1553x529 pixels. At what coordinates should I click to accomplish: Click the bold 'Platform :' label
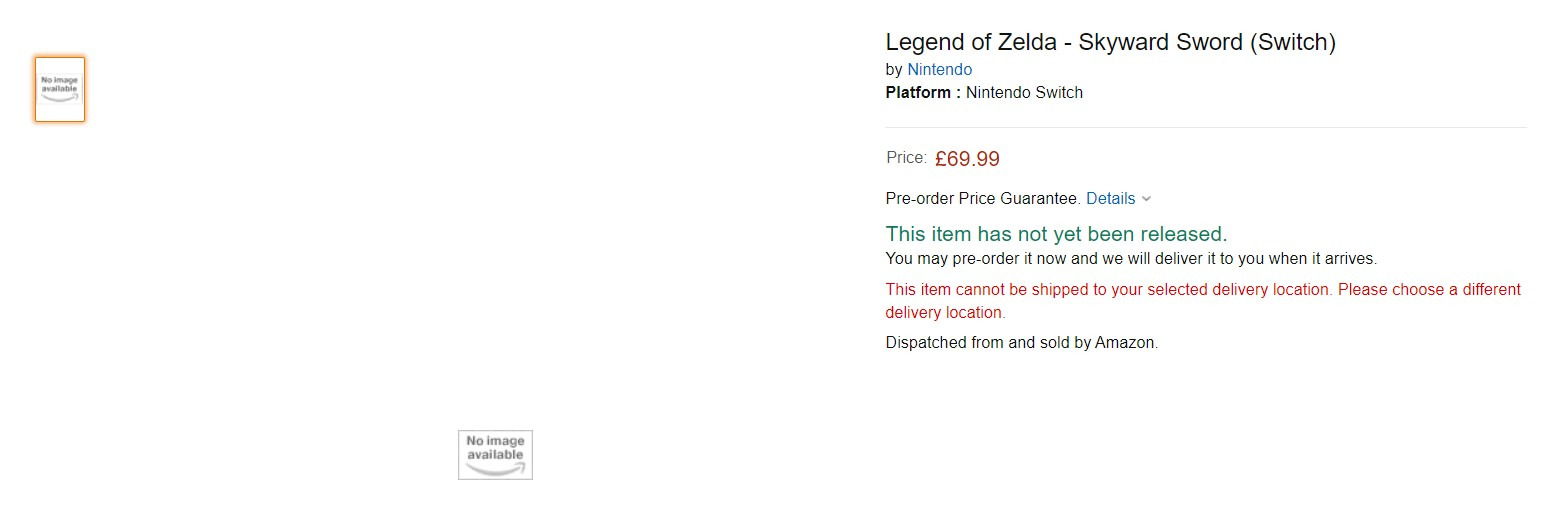(x=923, y=93)
